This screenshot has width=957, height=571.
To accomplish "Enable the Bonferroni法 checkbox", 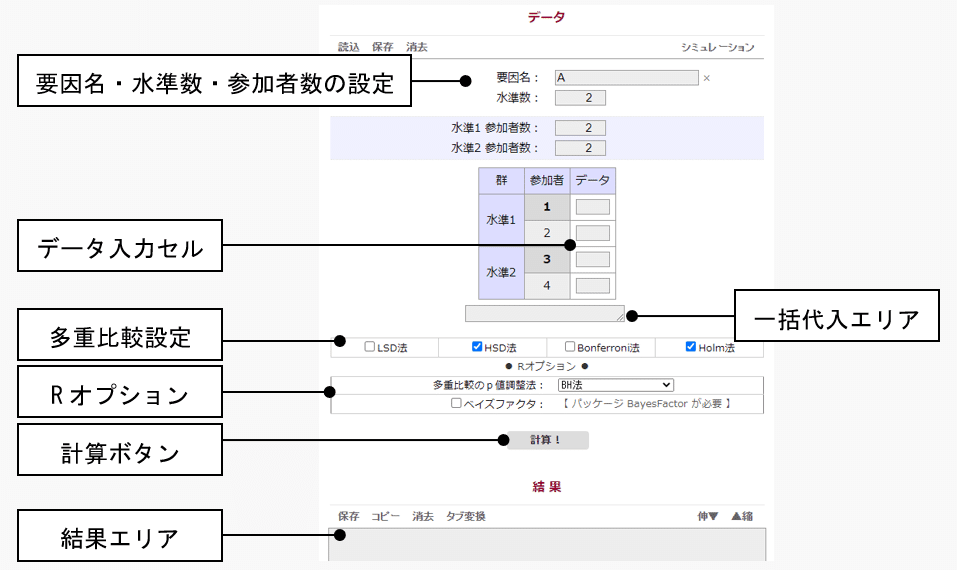I will (569, 347).
